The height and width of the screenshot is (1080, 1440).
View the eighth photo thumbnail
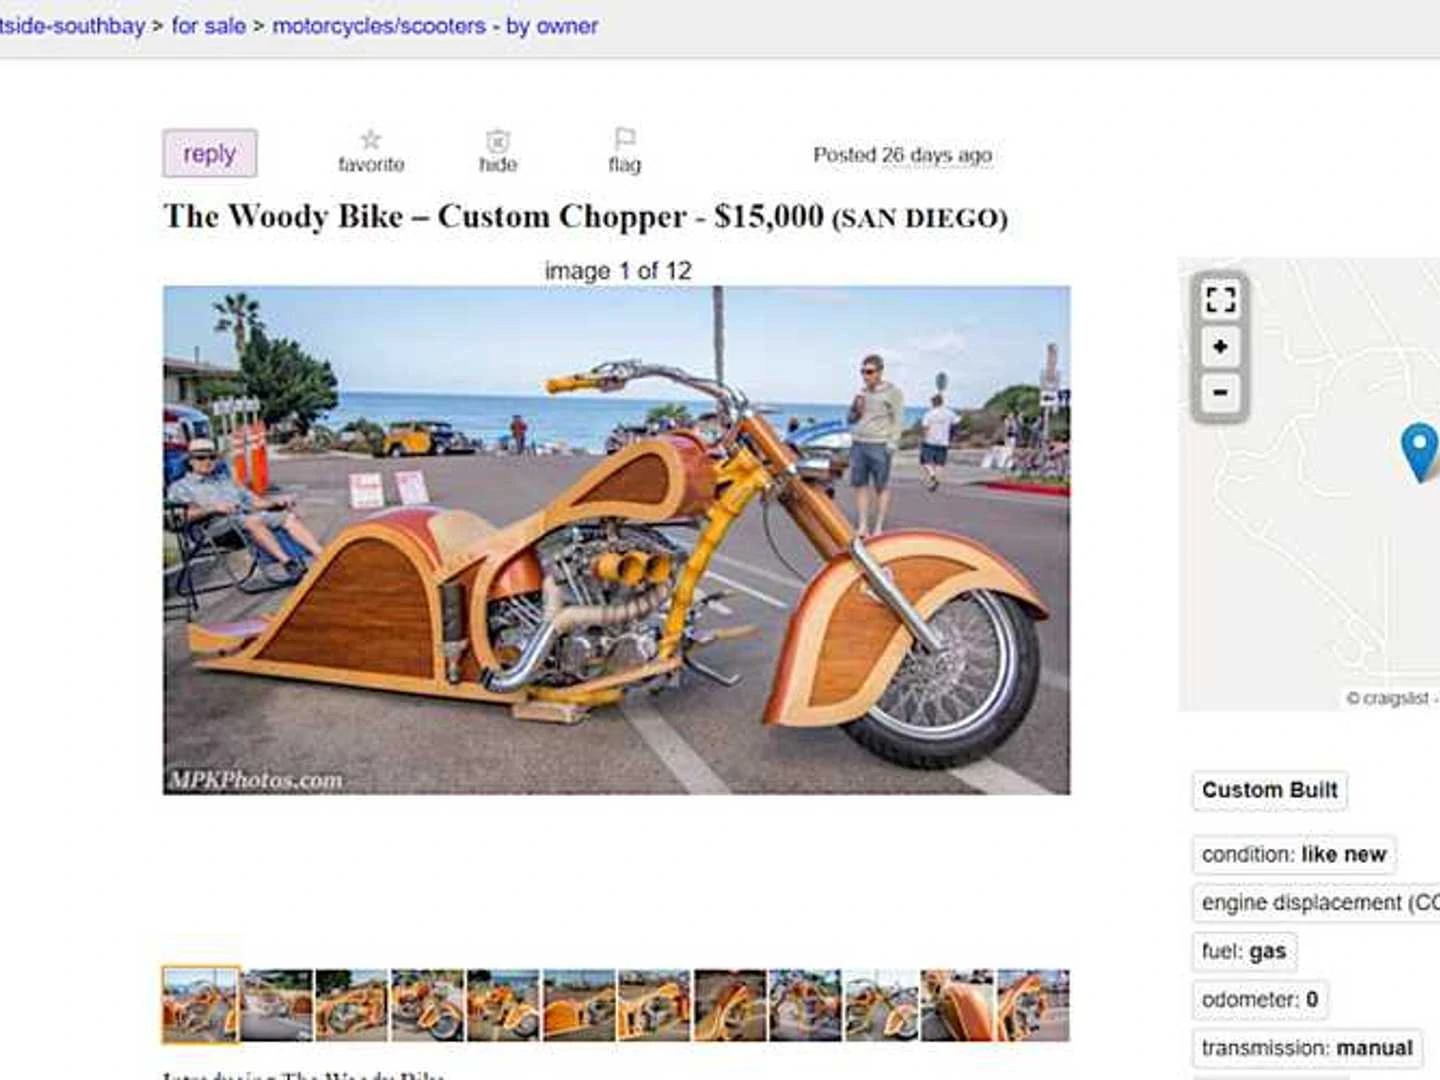click(x=730, y=1005)
